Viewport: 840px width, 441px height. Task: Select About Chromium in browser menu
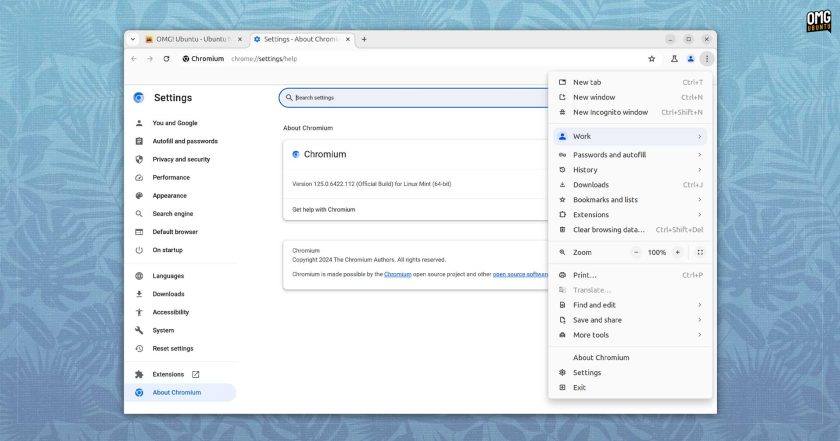[630, 358]
